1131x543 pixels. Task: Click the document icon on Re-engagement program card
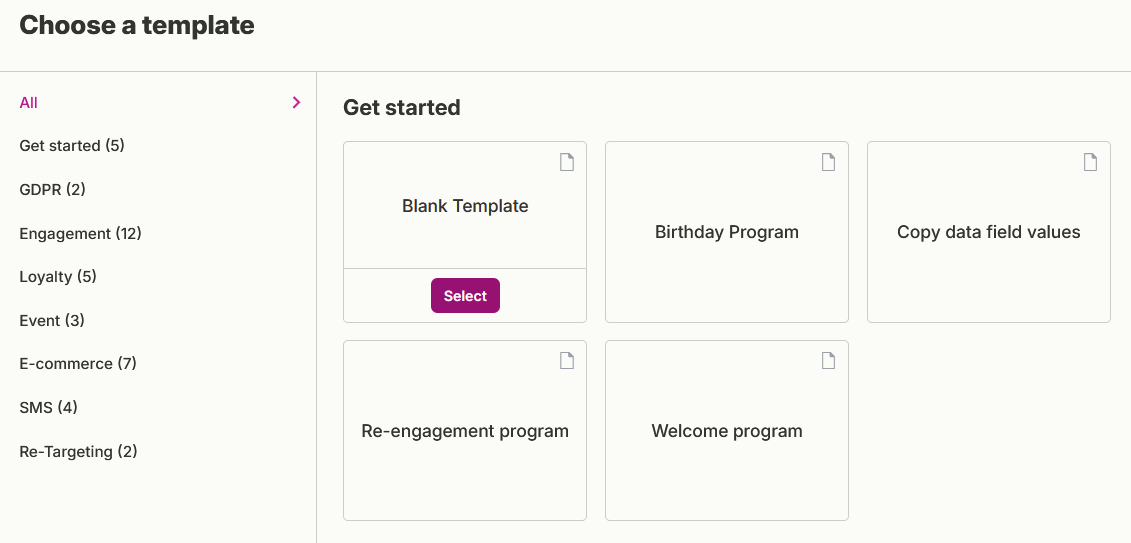tap(567, 361)
